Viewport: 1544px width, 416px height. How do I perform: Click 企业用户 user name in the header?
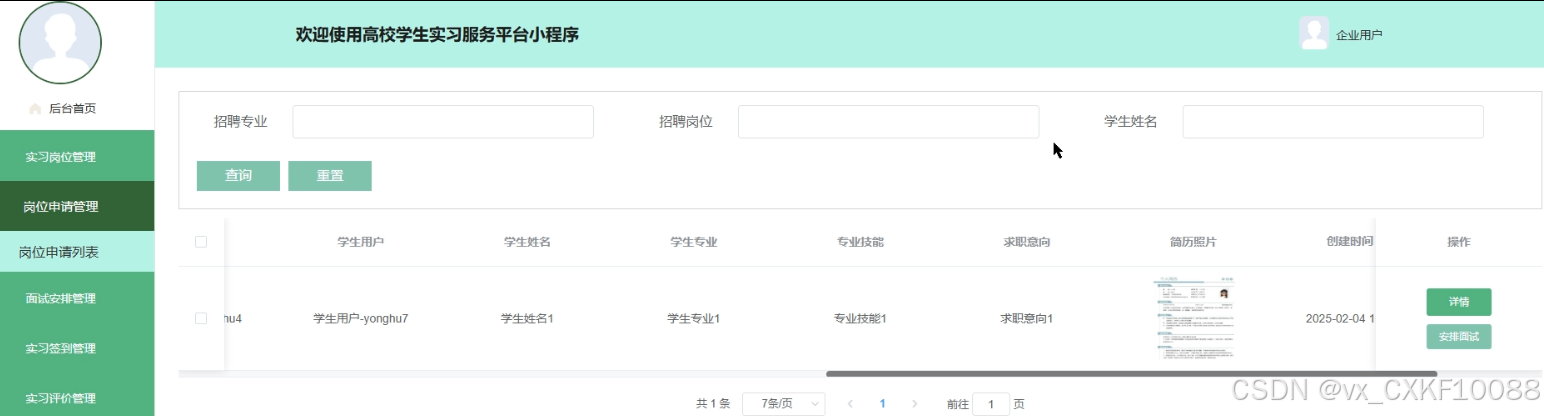tap(1359, 35)
